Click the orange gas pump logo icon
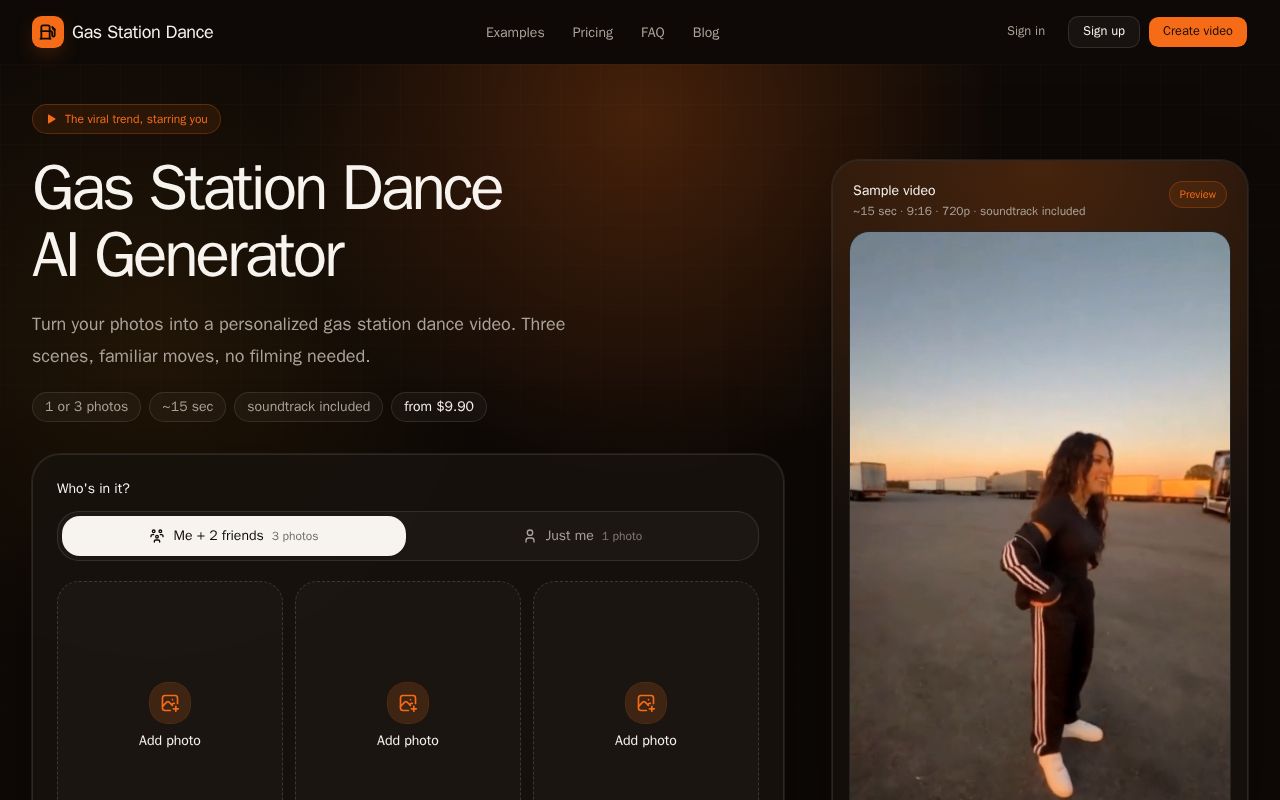 [x=48, y=32]
